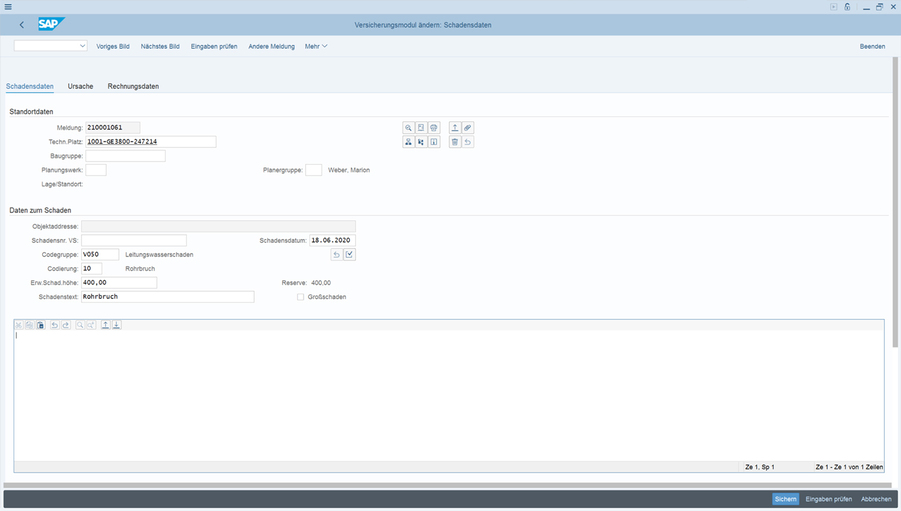Click the paperclip attachment icon
This screenshot has height=511, width=901.
click(x=467, y=128)
